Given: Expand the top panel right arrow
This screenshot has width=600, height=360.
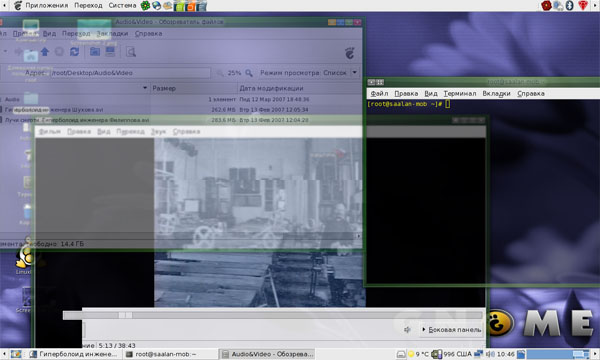Looking at the screenshot, I should coord(596,5).
